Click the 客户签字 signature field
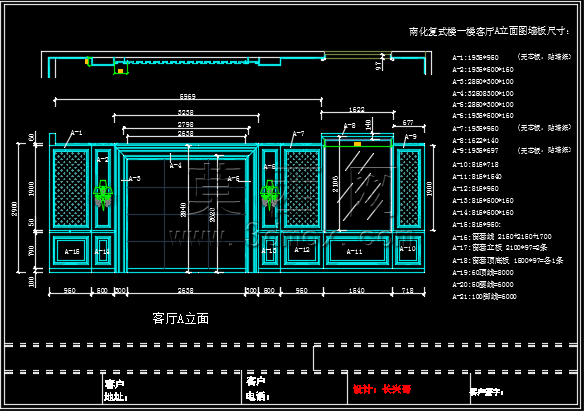 coord(486,392)
